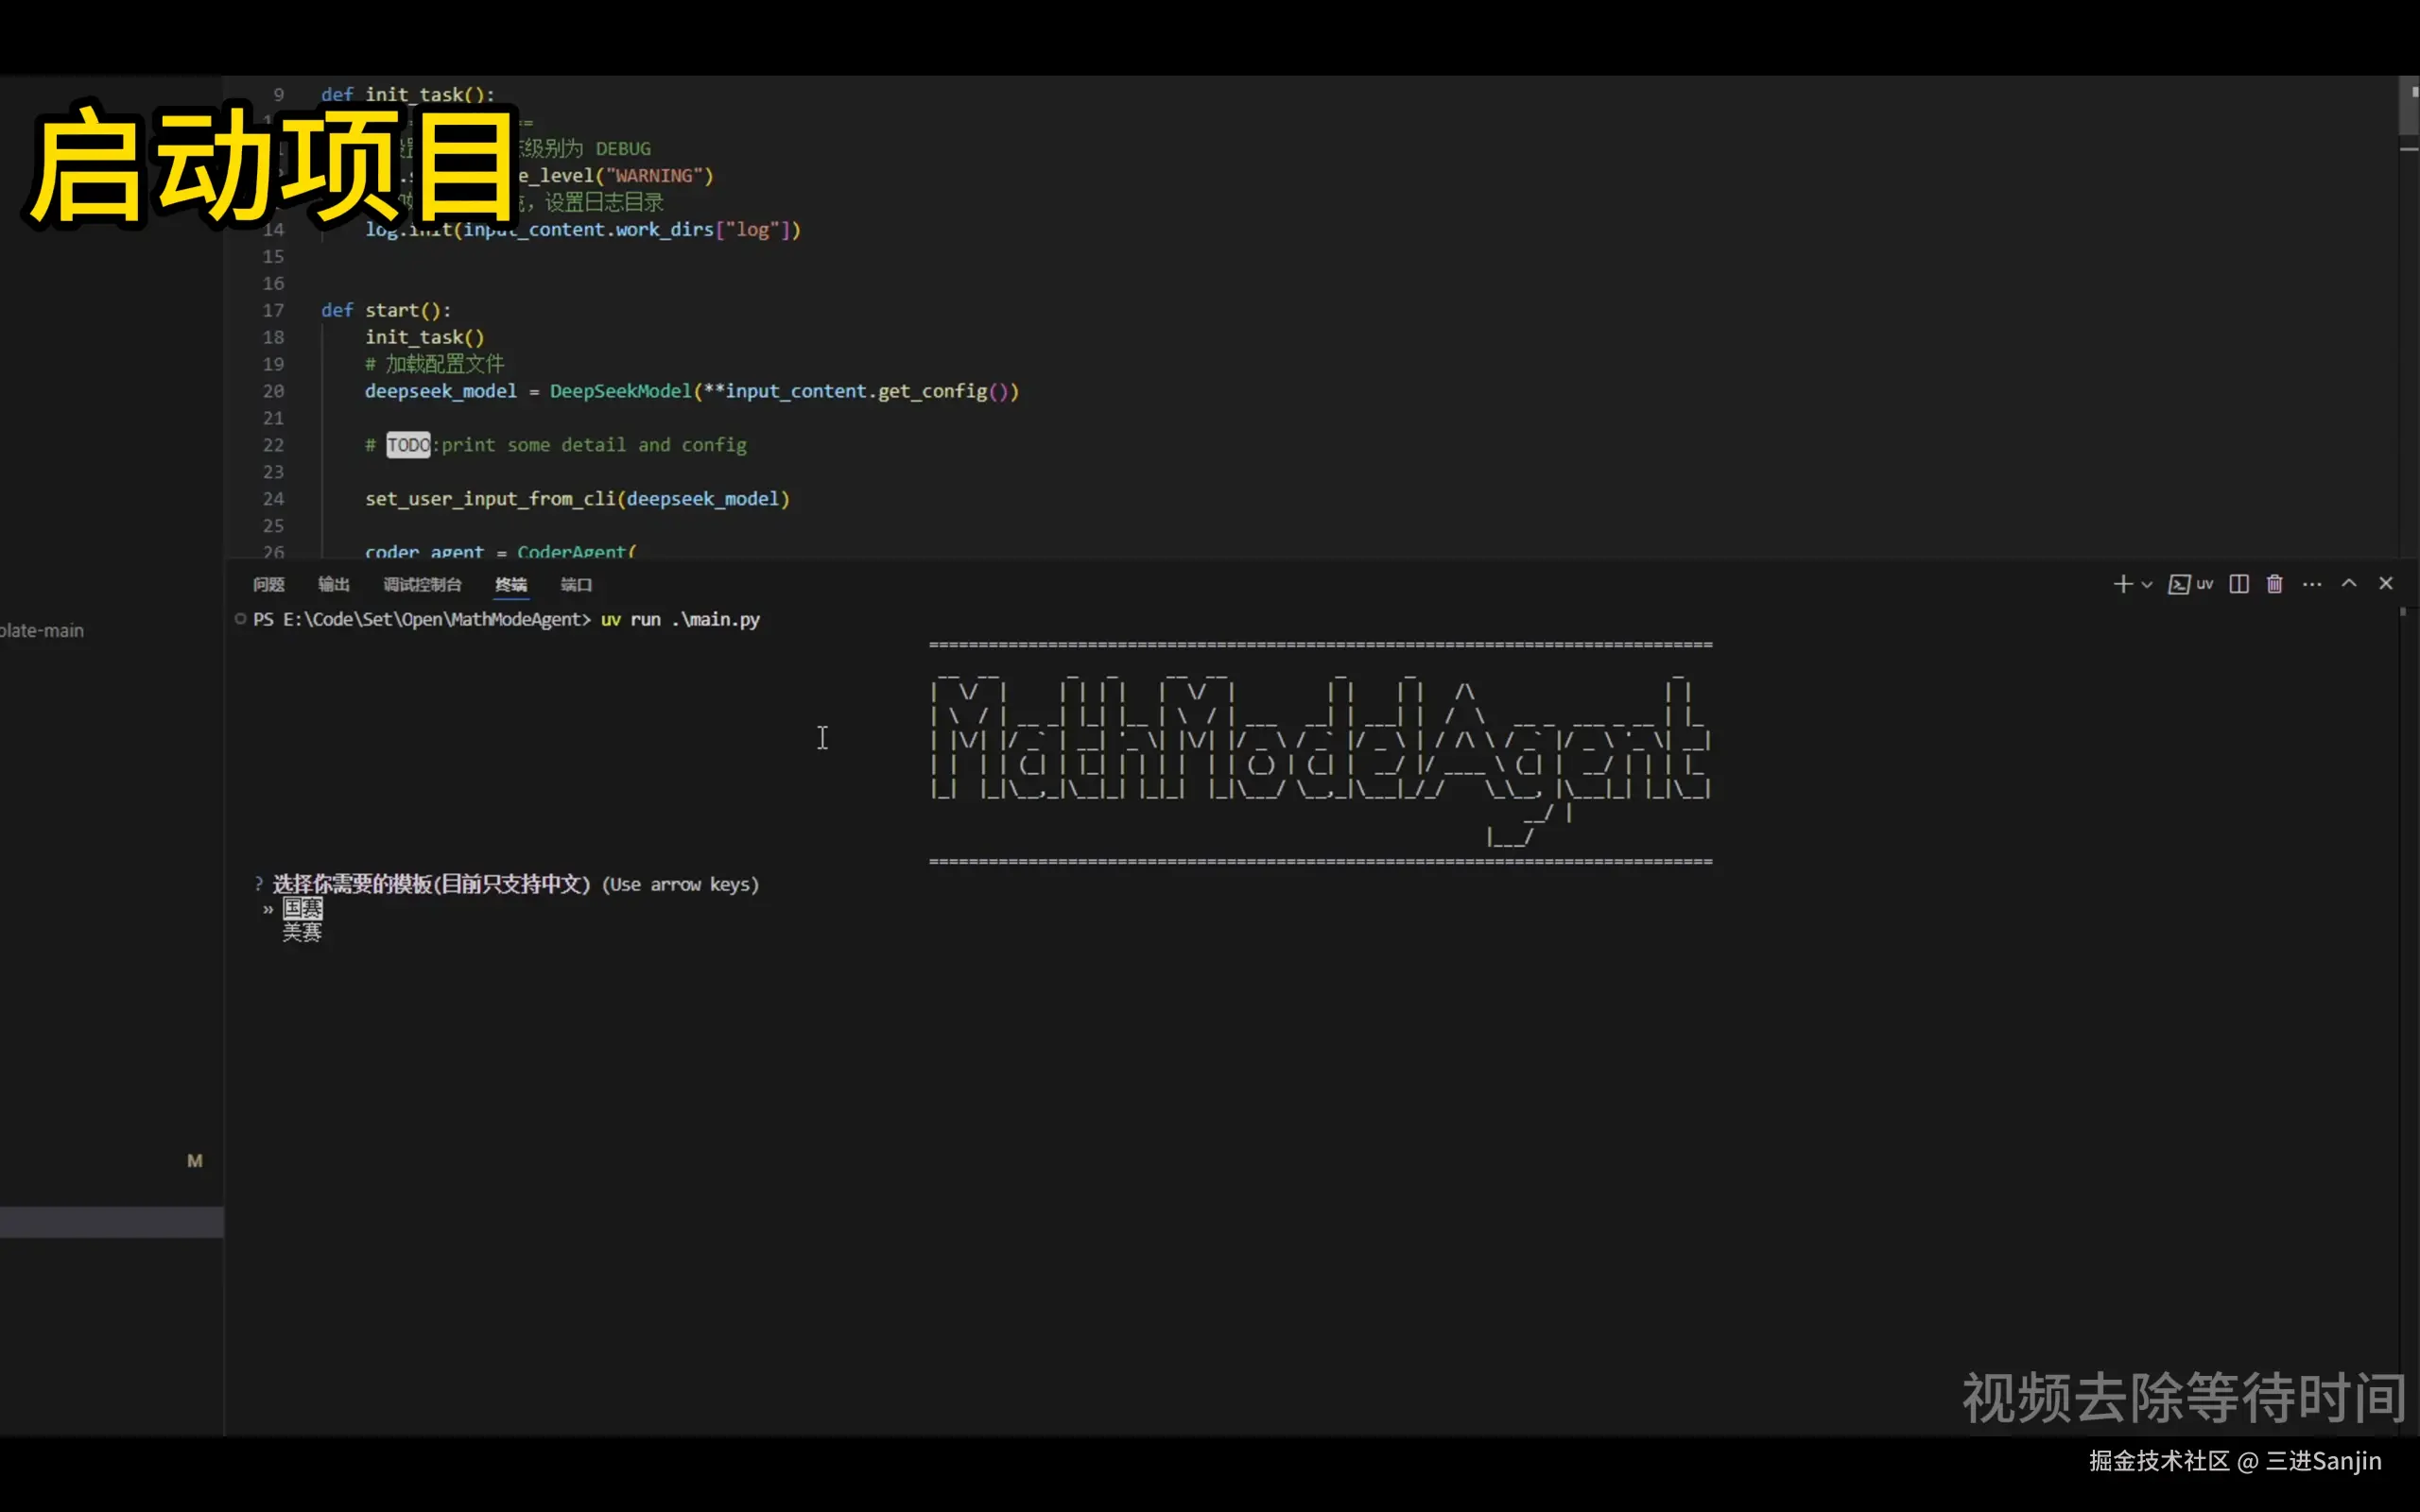Viewport: 2420px width, 1512px height.
Task: Maximize panel with the chevron-up icon
Action: (x=2349, y=583)
